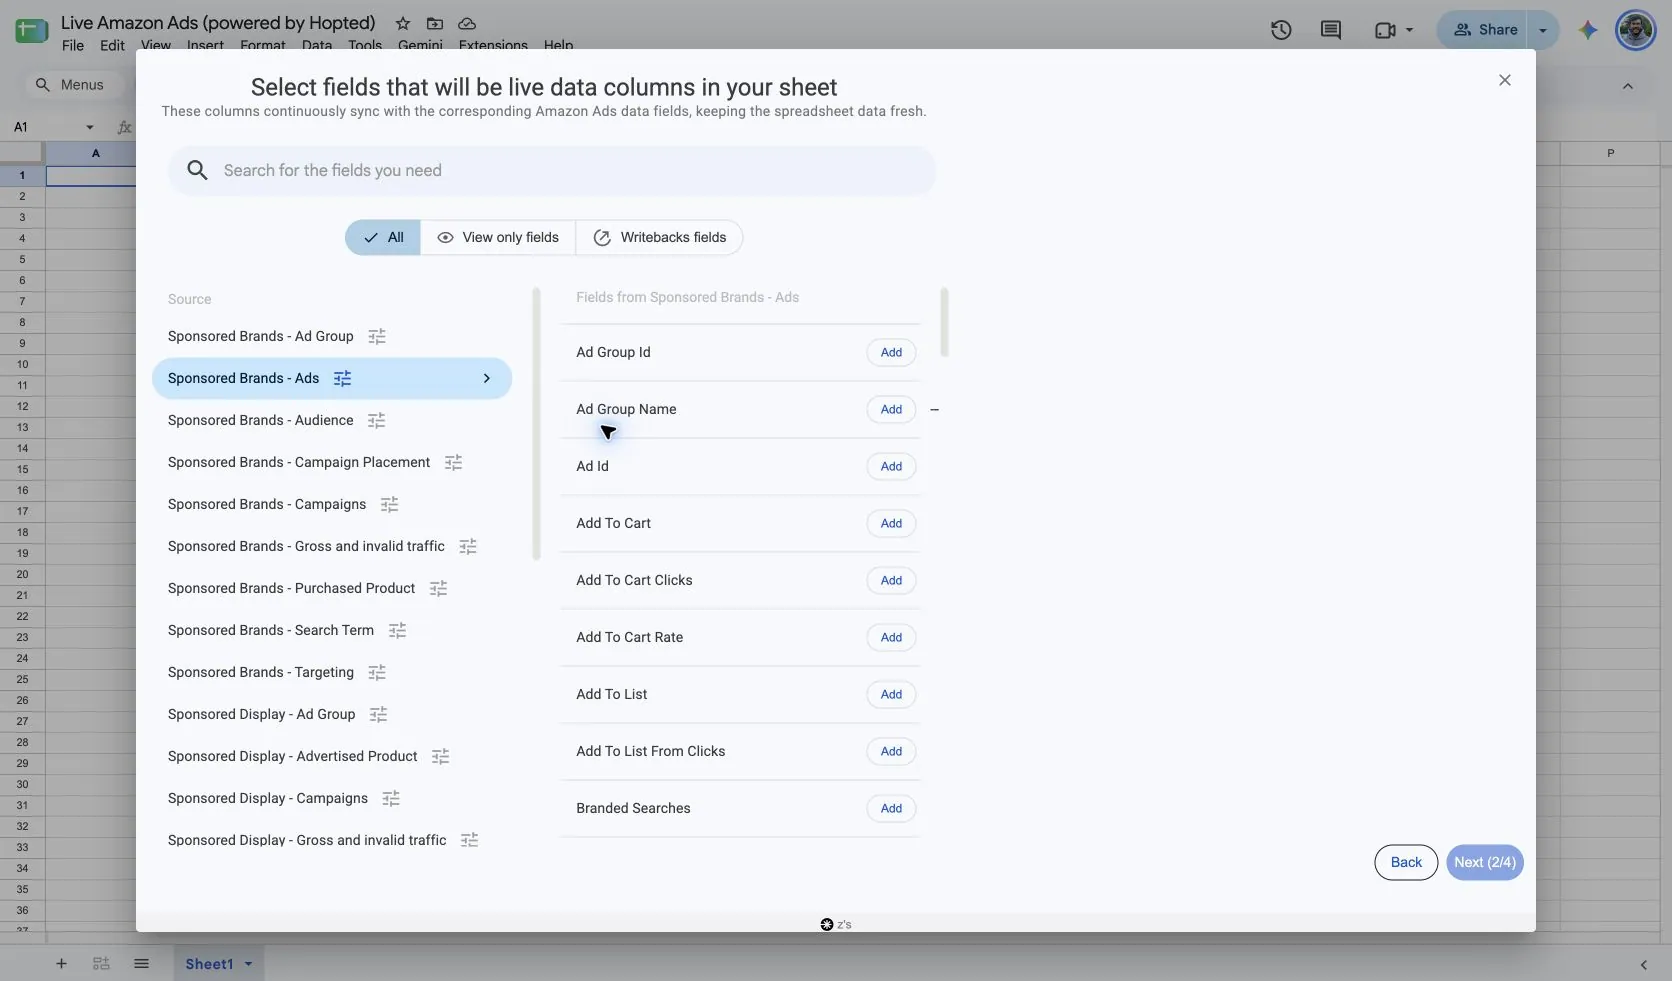Viewport: 1672px width, 981px height.
Task: Open the File menu
Action: (x=73, y=45)
